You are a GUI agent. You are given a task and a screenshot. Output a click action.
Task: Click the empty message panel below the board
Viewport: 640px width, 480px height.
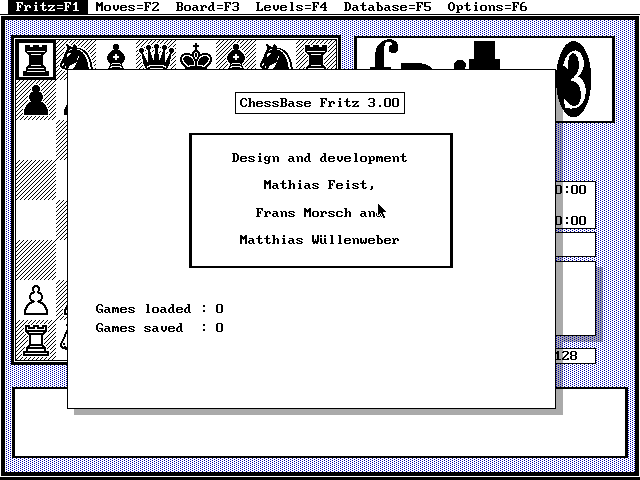point(320,433)
